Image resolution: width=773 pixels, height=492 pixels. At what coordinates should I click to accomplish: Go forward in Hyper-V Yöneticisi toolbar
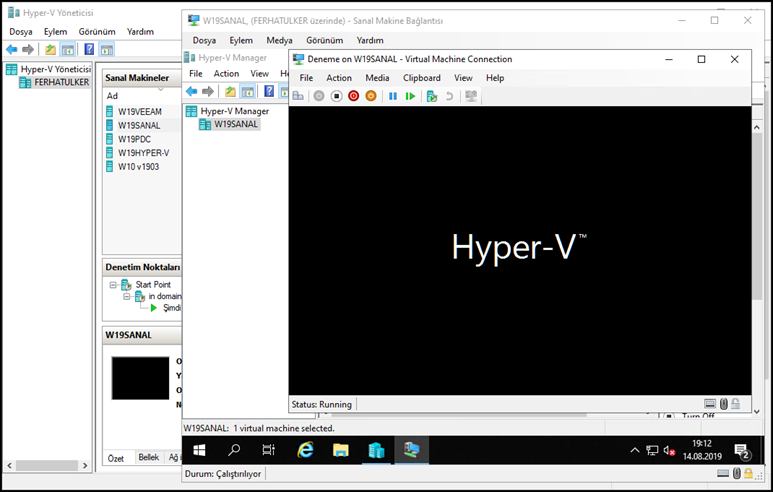(x=28, y=49)
